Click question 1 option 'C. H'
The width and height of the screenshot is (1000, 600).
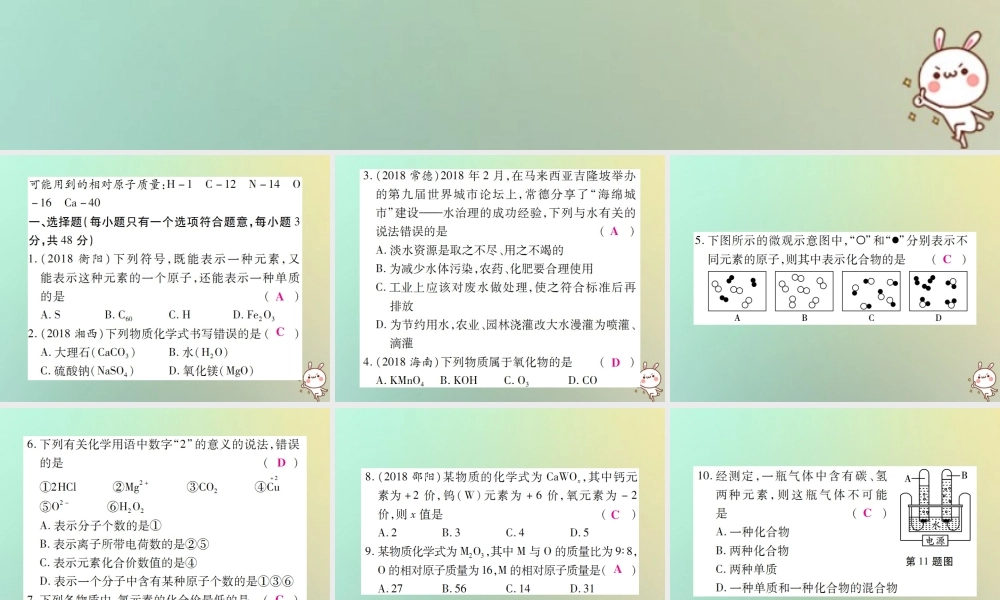click(x=179, y=314)
